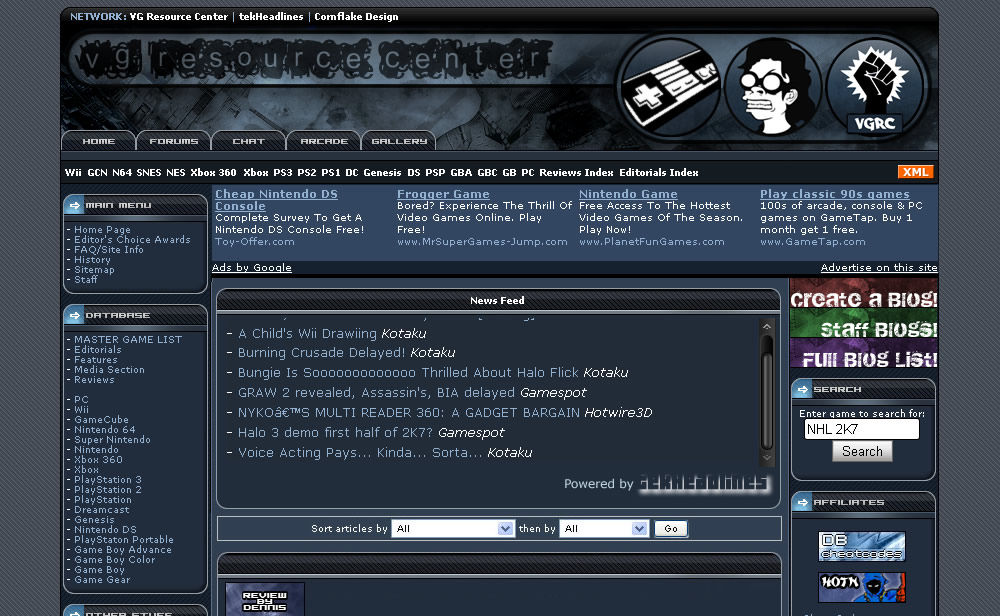Open A Child's Wii Drawing headline
Viewport: 1000px width, 616px height.
tap(307, 334)
